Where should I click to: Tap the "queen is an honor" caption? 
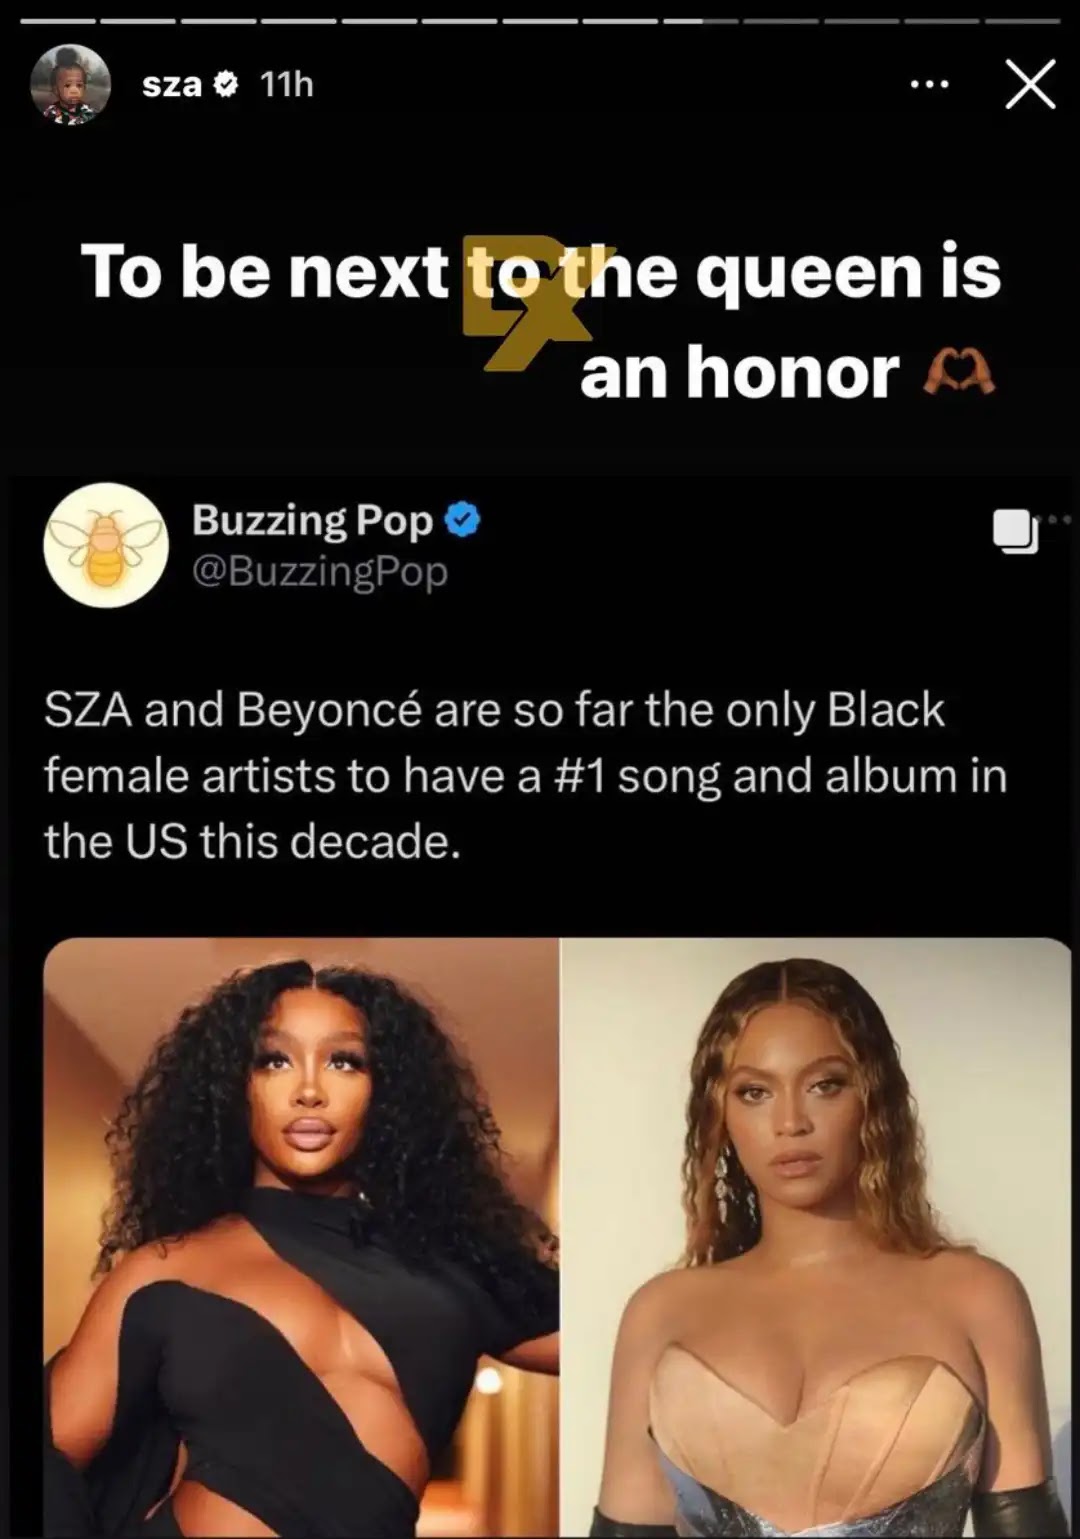coord(790,322)
